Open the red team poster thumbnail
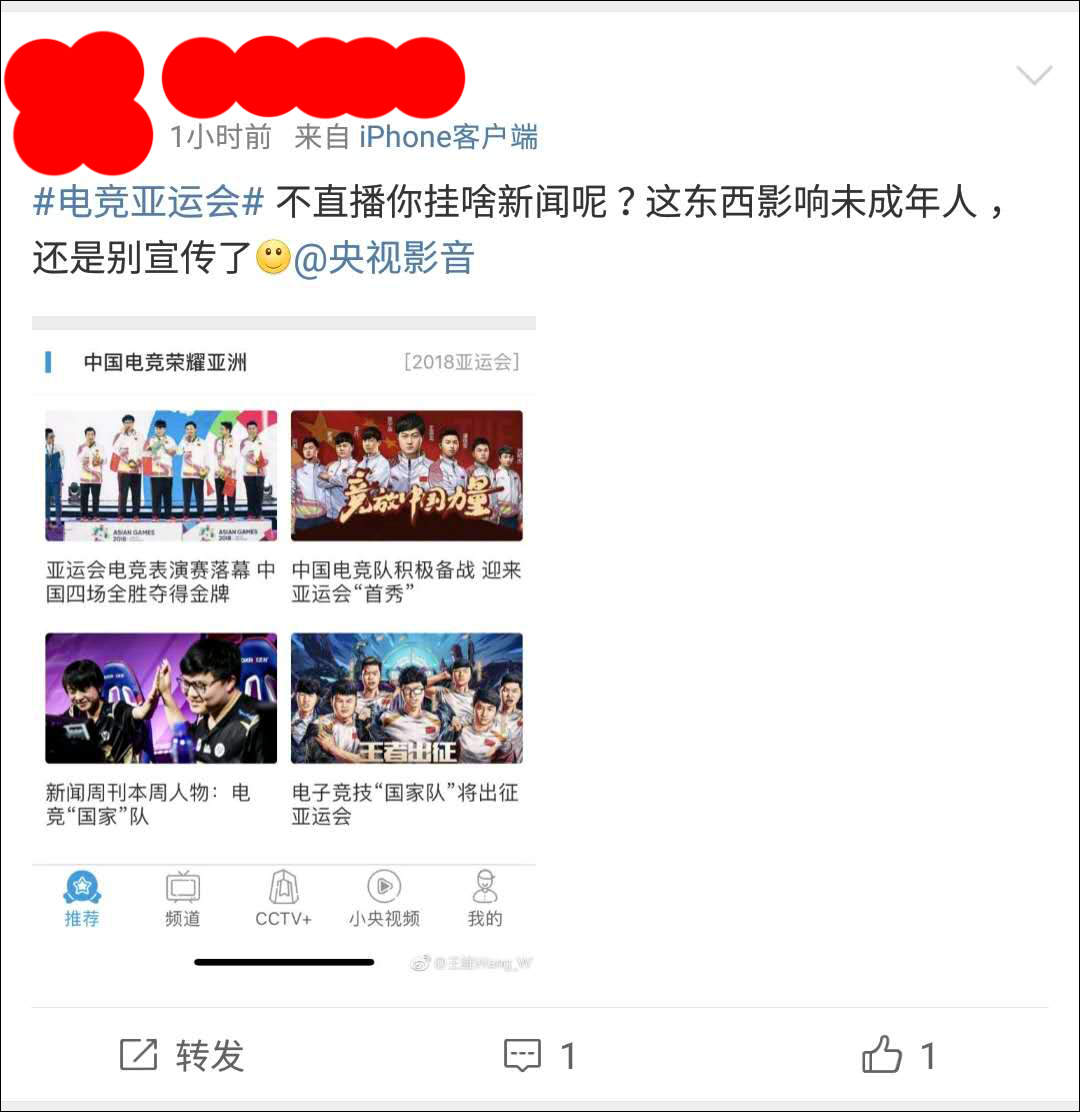The width and height of the screenshot is (1080, 1112). click(407, 476)
